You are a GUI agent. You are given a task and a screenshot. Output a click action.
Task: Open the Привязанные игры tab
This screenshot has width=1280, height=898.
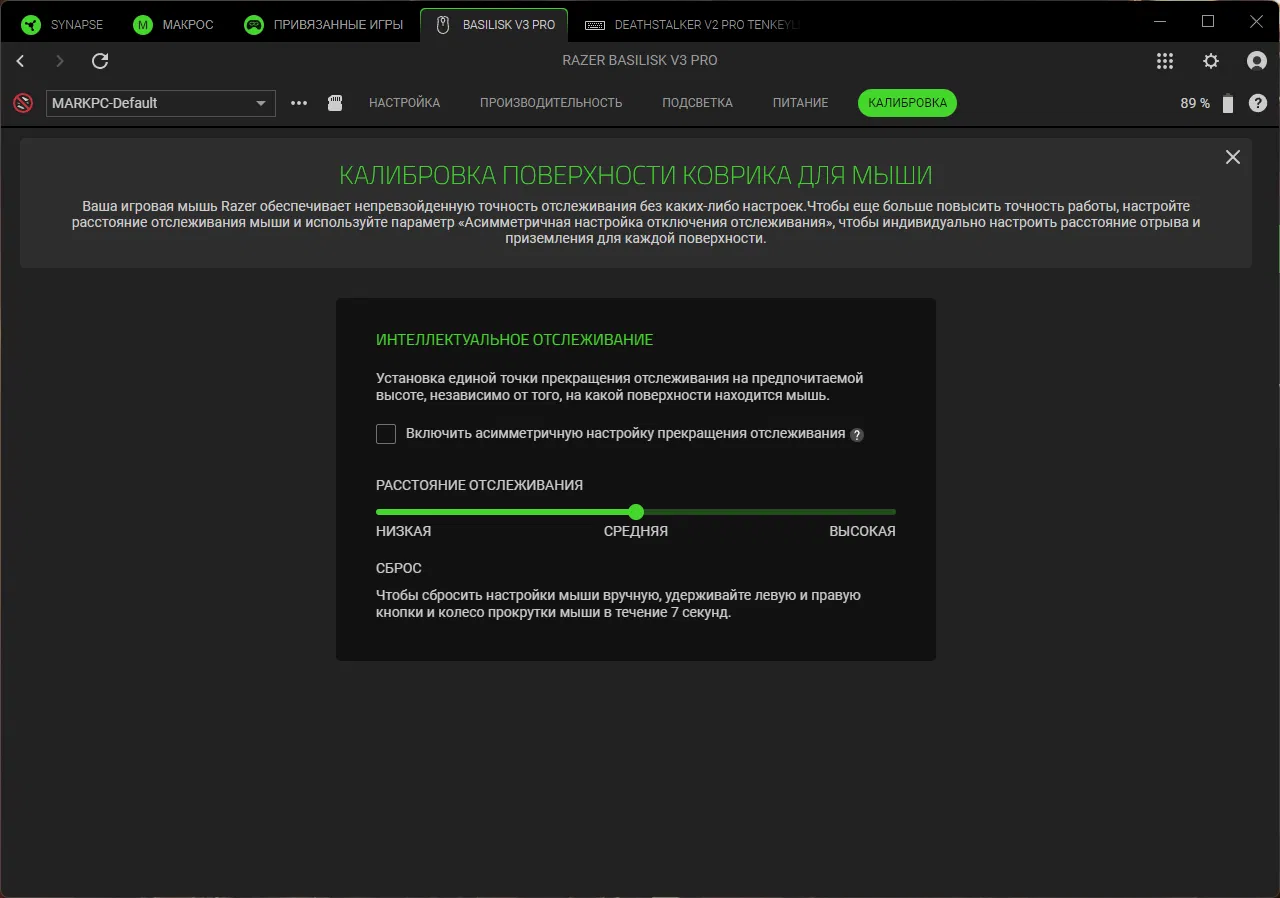click(x=325, y=24)
